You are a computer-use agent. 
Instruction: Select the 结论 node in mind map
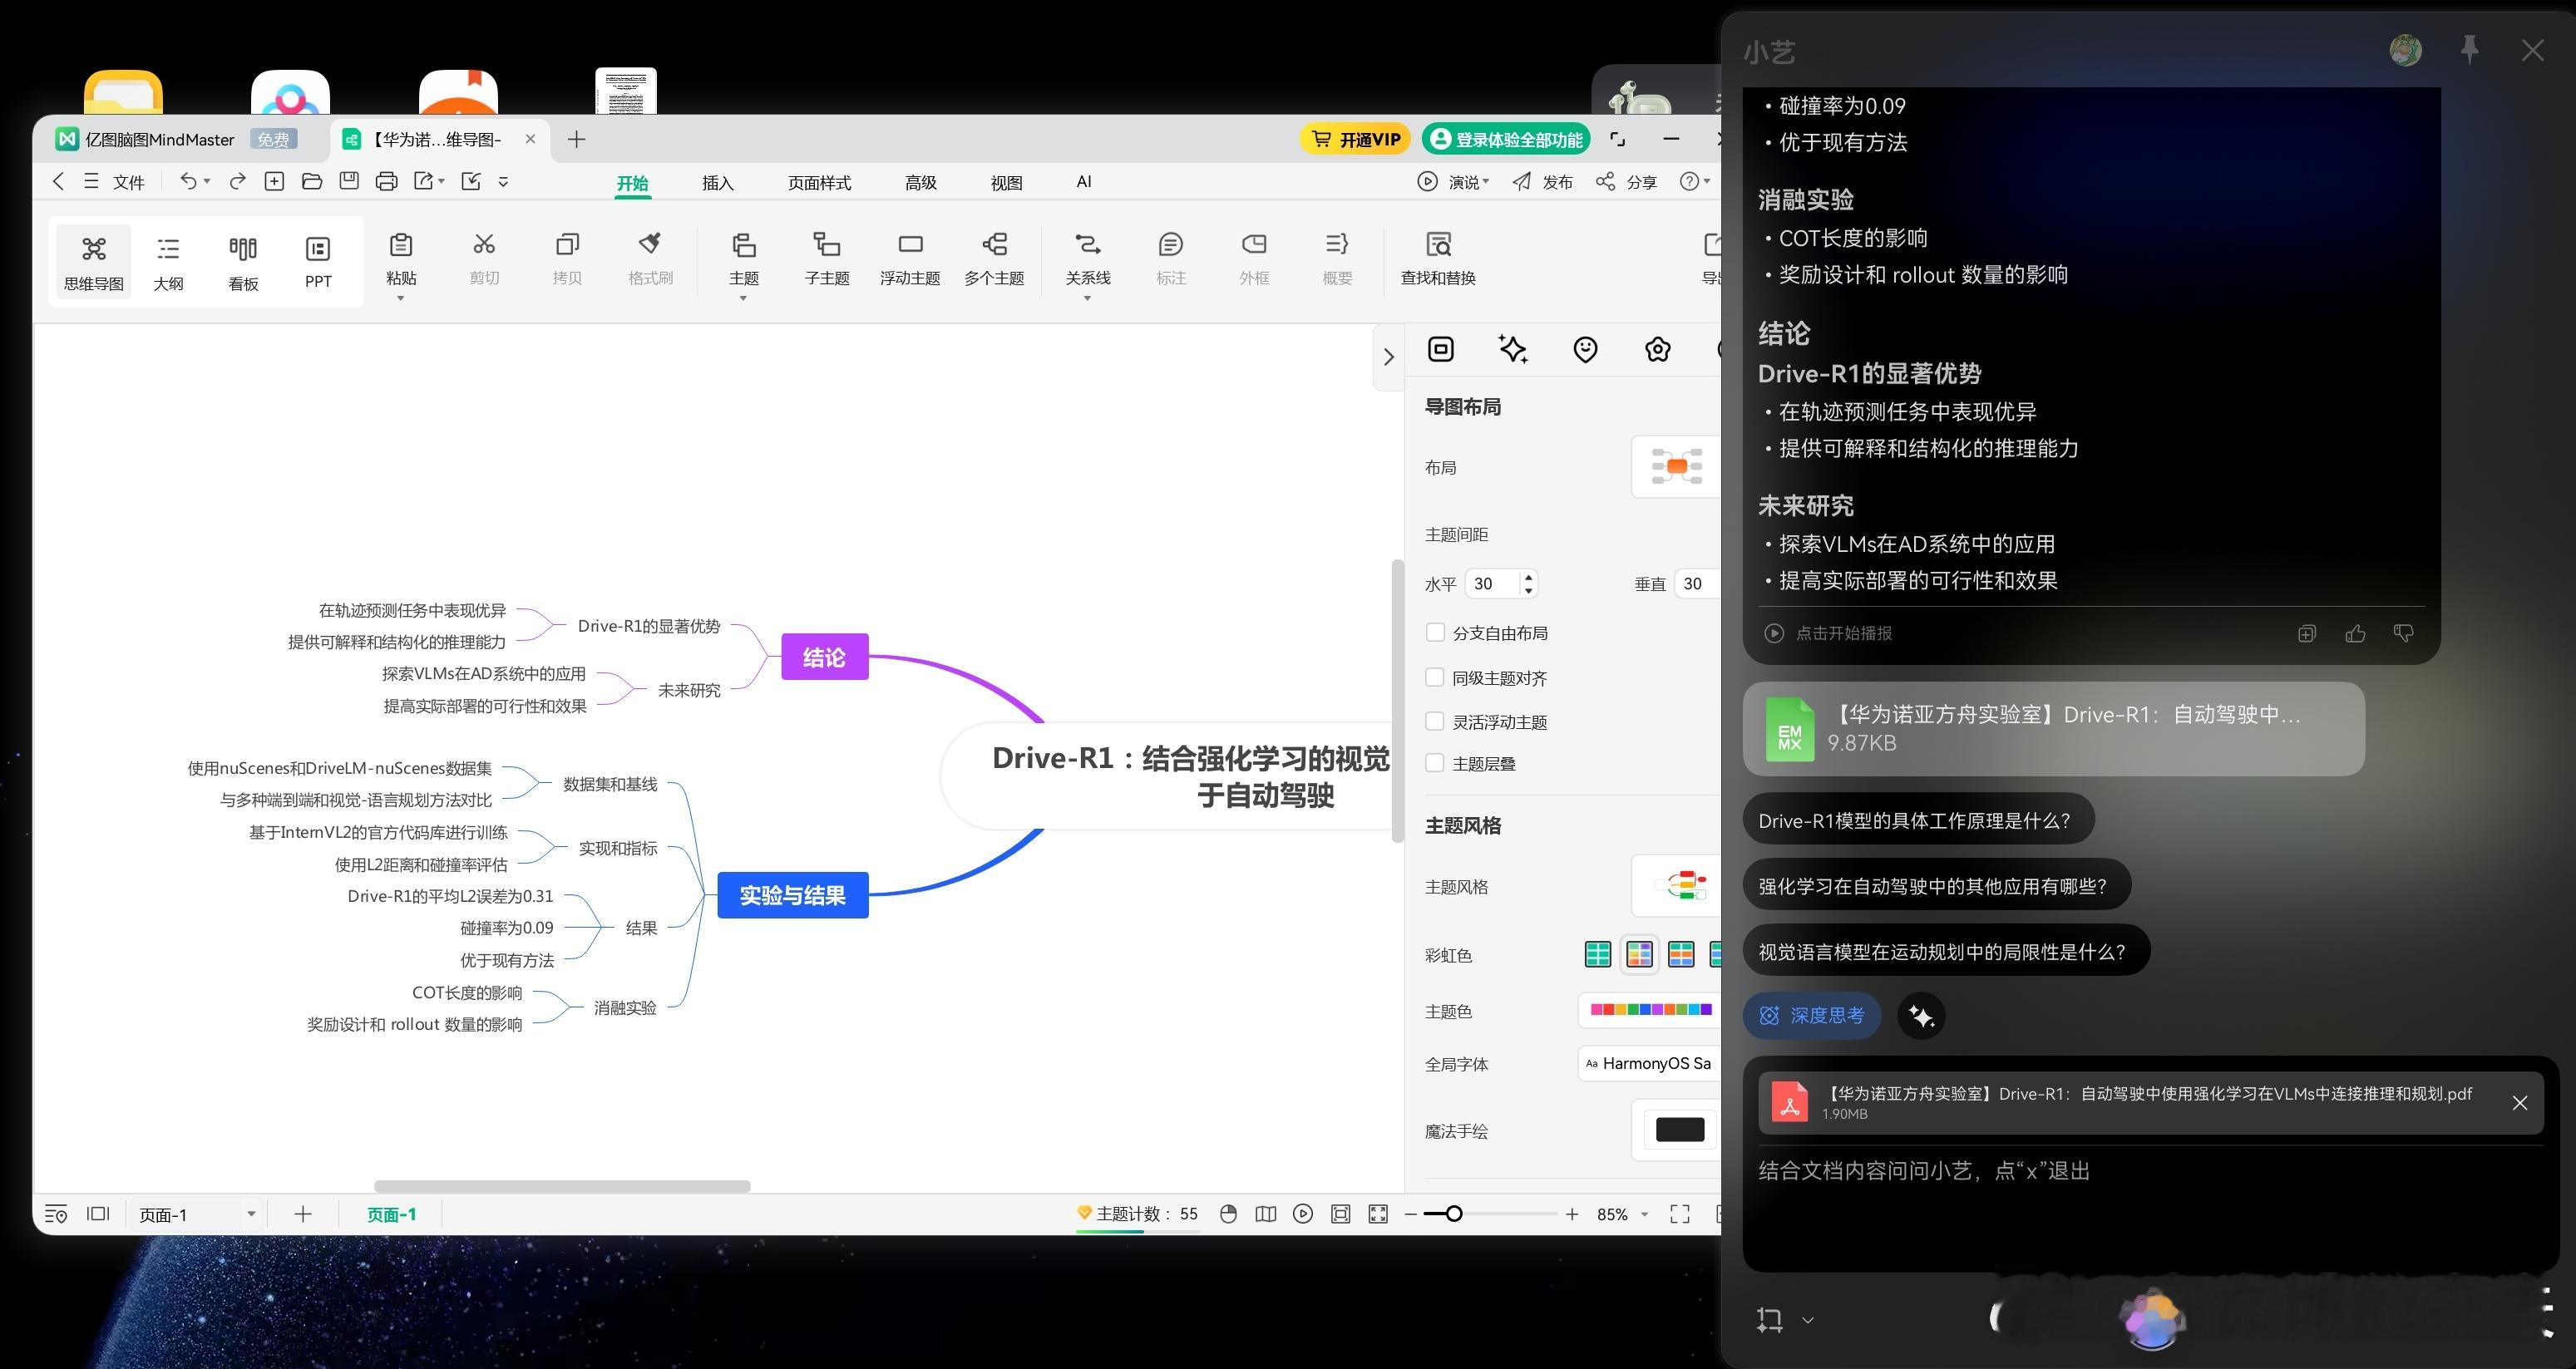coord(824,656)
